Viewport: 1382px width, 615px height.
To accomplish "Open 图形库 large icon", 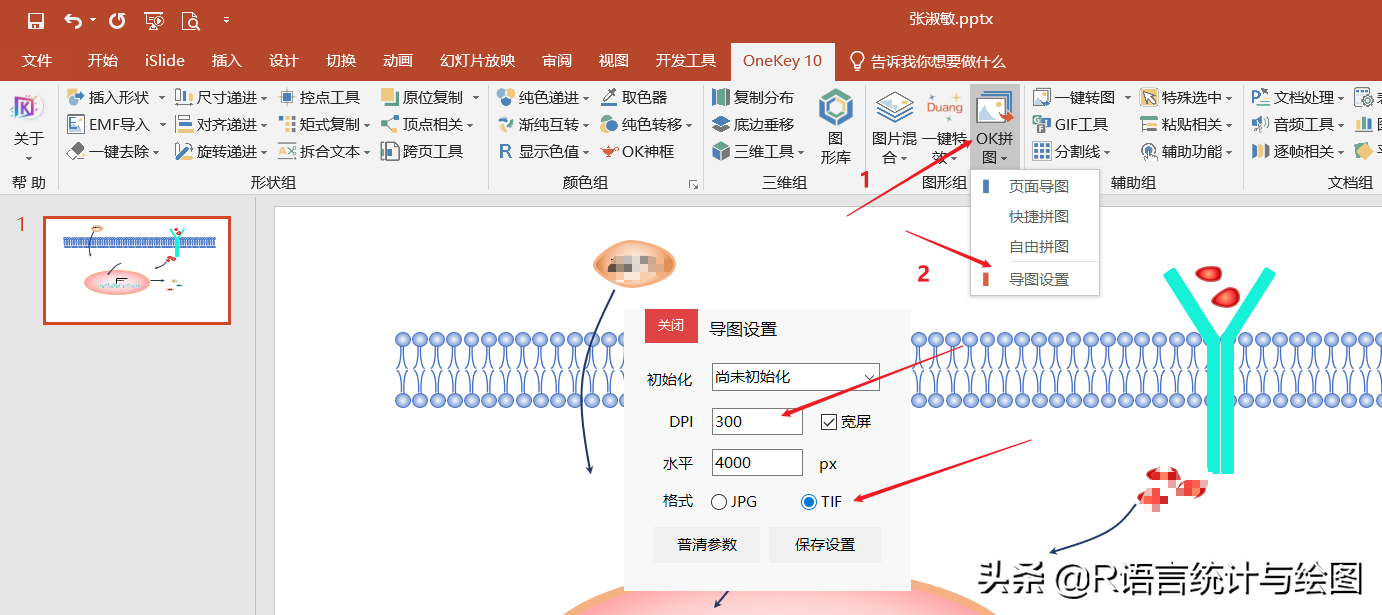I will [x=836, y=109].
